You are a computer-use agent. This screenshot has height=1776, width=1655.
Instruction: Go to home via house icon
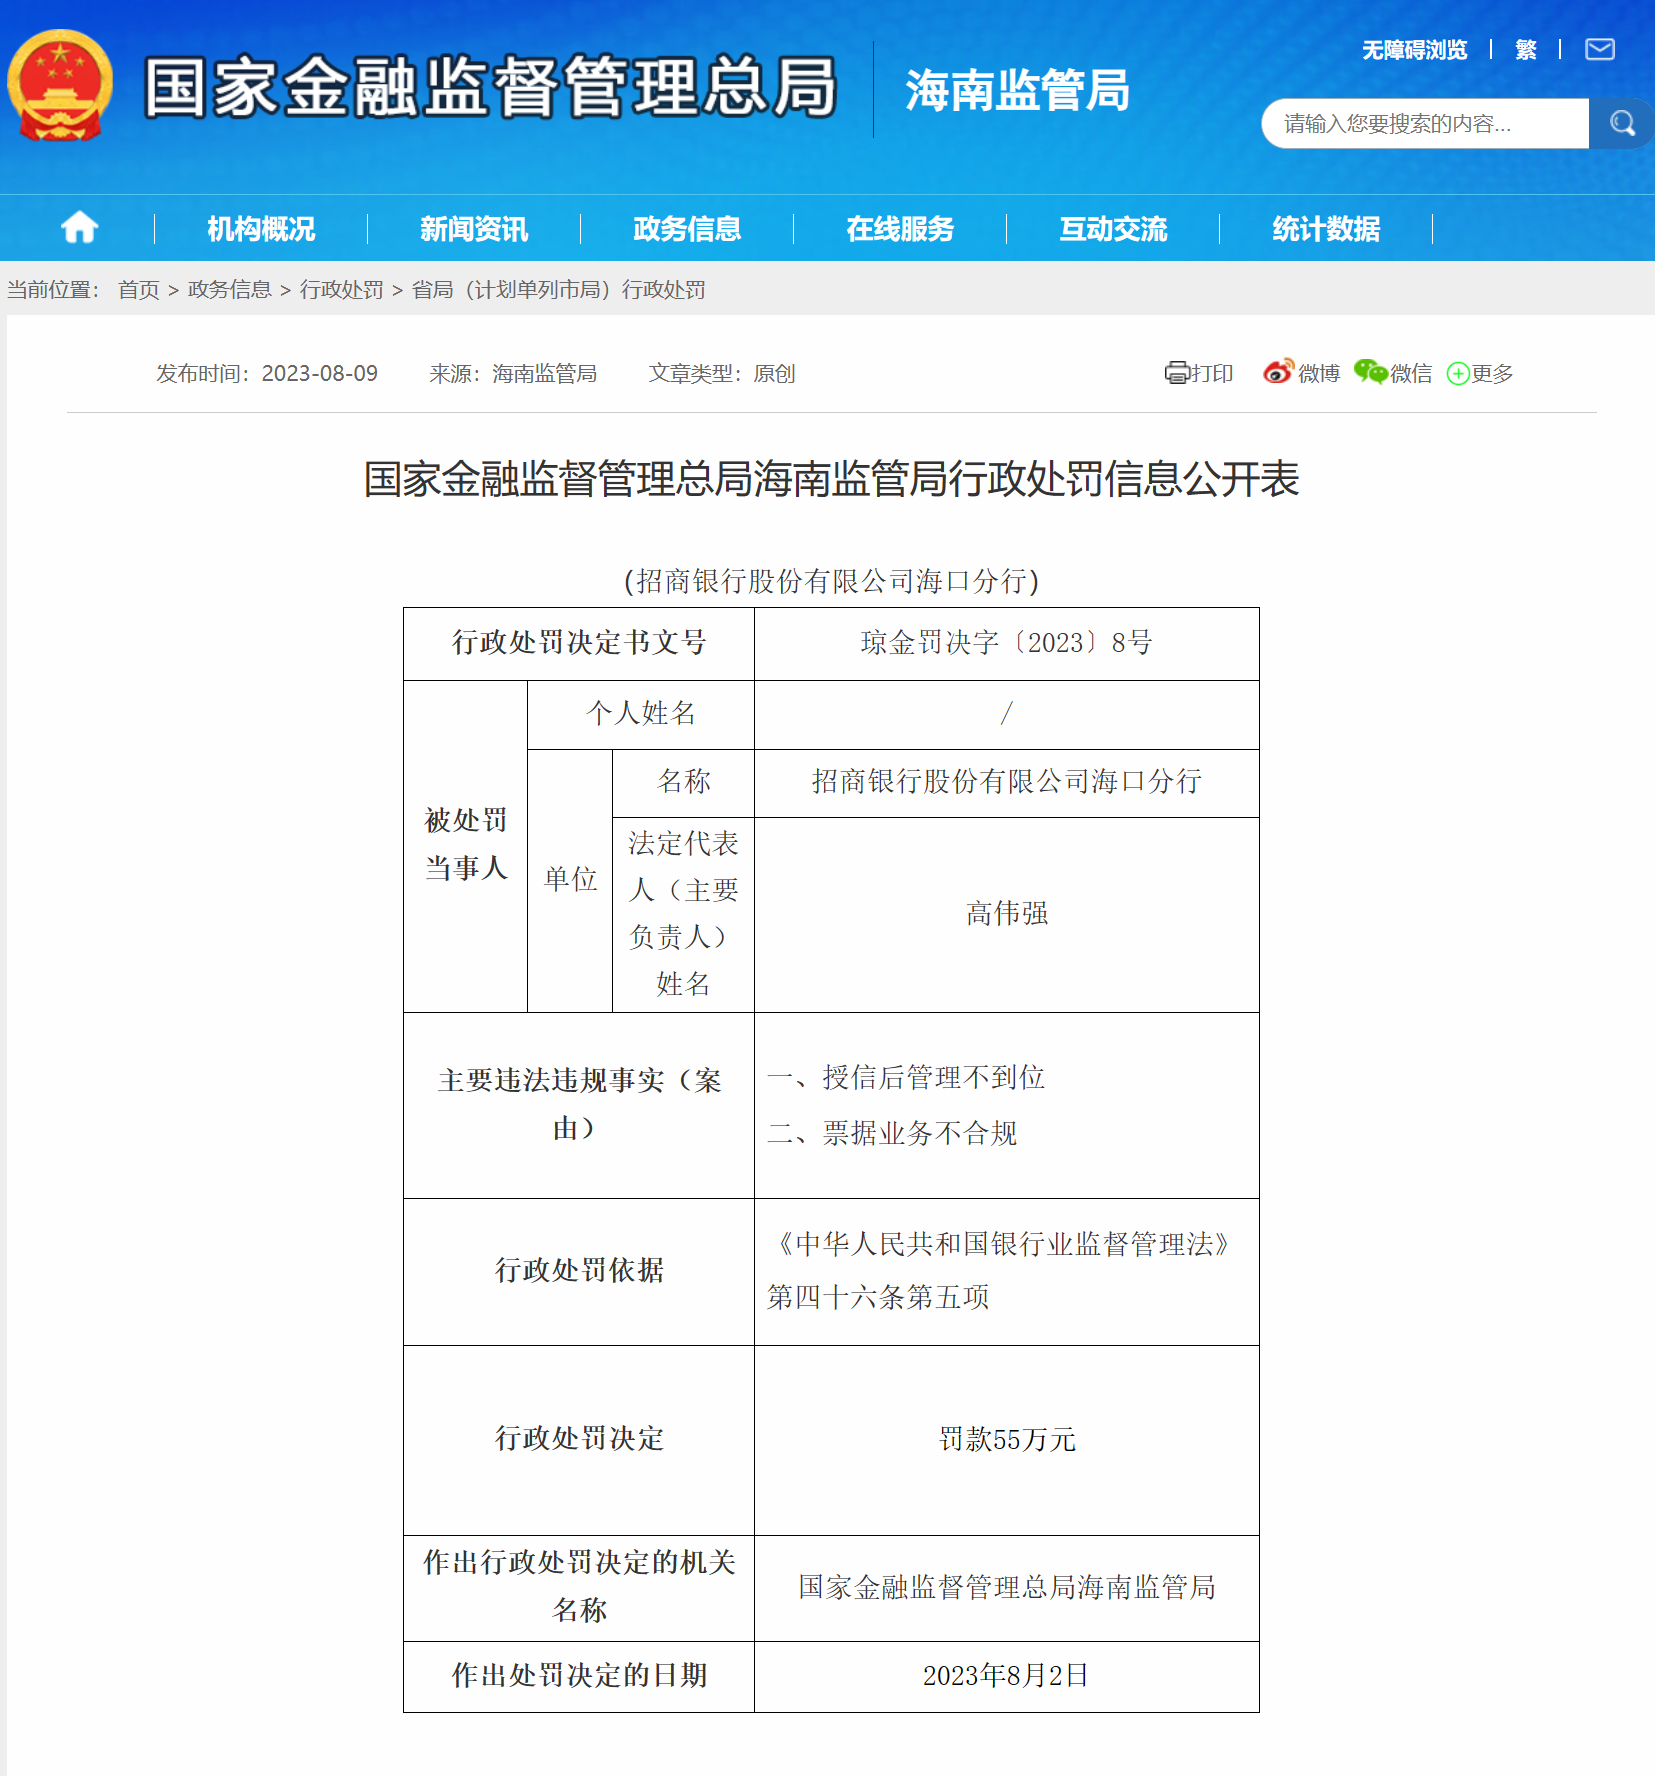click(80, 228)
